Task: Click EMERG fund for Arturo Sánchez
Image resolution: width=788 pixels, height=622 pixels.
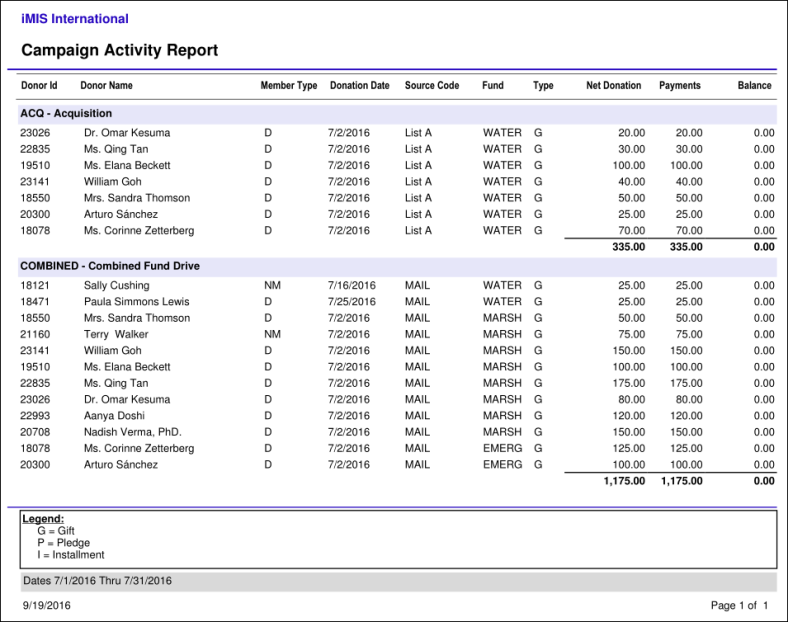Action: coord(503,465)
